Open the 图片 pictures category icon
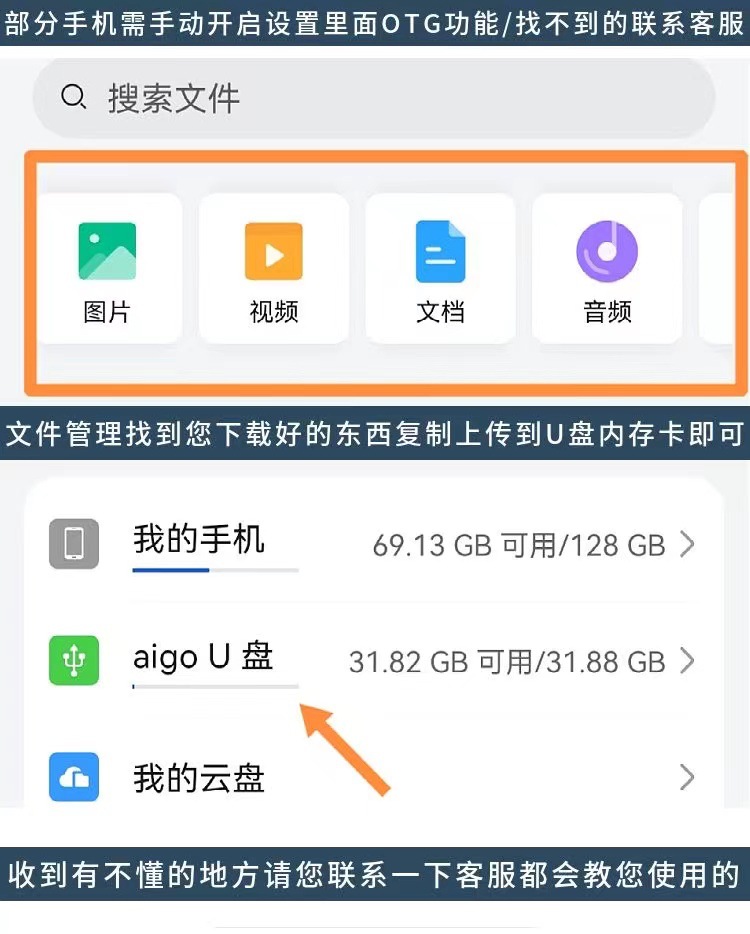Image resolution: width=750 pixels, height=934 pixels. 107,251
